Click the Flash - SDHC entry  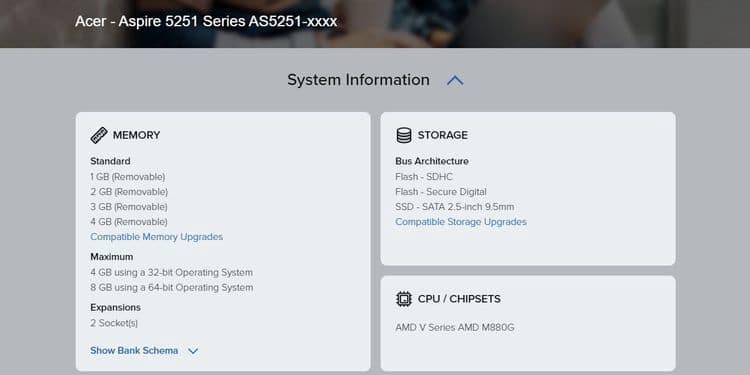[x=424, y=177]
